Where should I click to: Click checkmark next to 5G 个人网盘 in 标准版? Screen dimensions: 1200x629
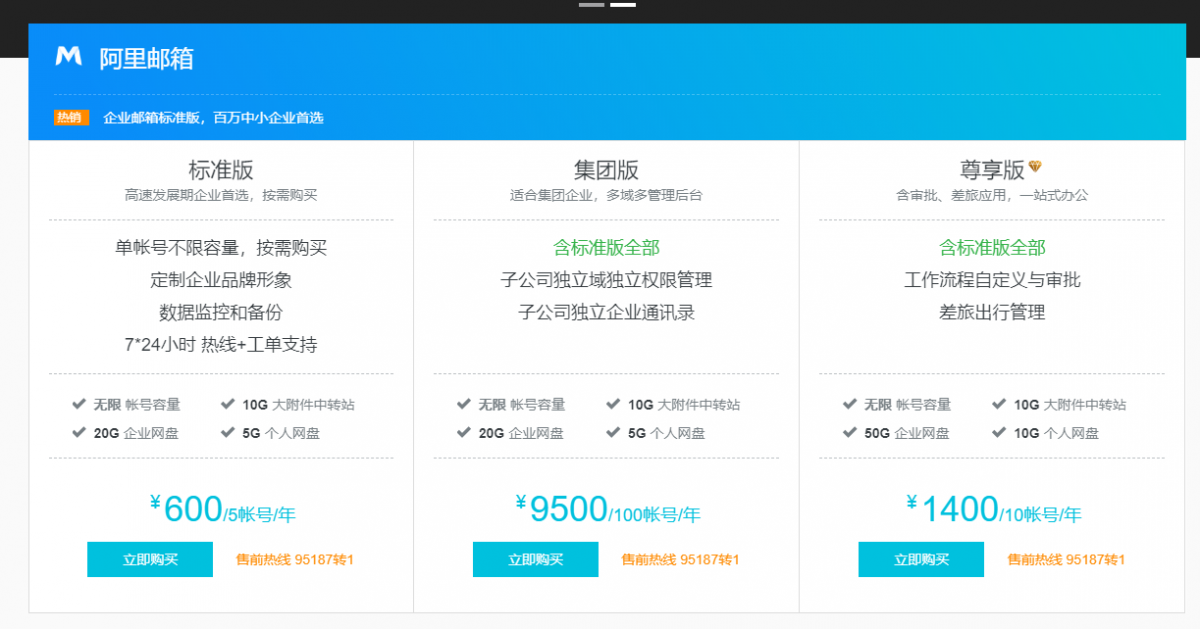click(228, 432)
